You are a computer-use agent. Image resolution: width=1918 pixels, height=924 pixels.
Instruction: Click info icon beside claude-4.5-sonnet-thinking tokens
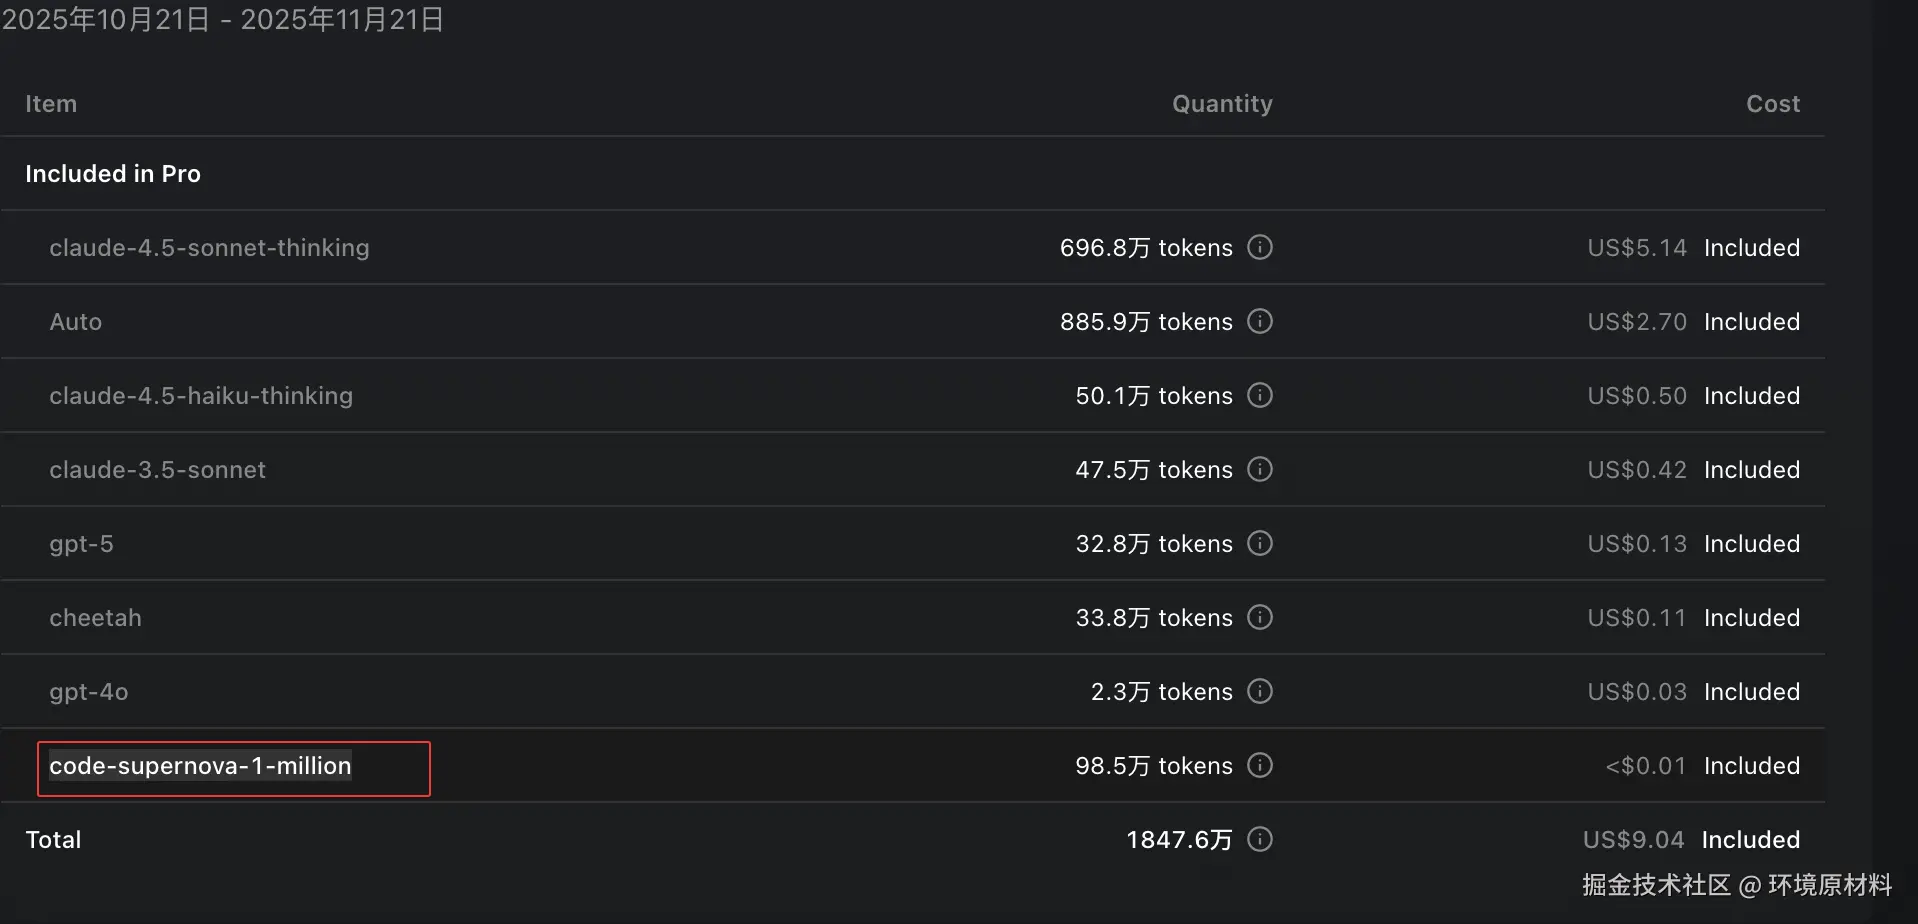tap(1260, 247)
